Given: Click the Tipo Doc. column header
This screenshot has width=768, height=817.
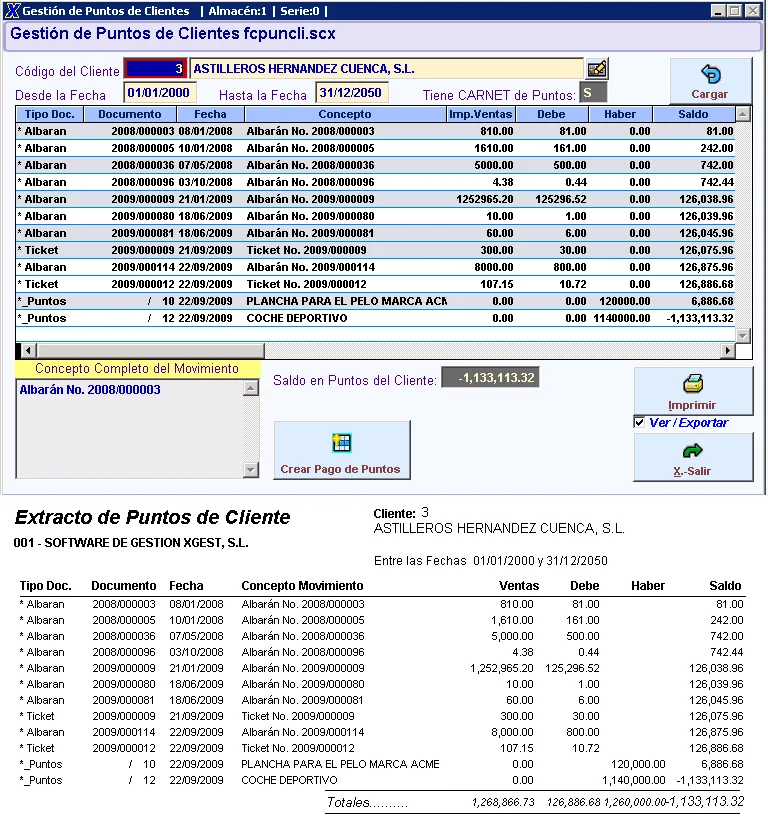Looking at the screenshot, I should click(49, 114).
